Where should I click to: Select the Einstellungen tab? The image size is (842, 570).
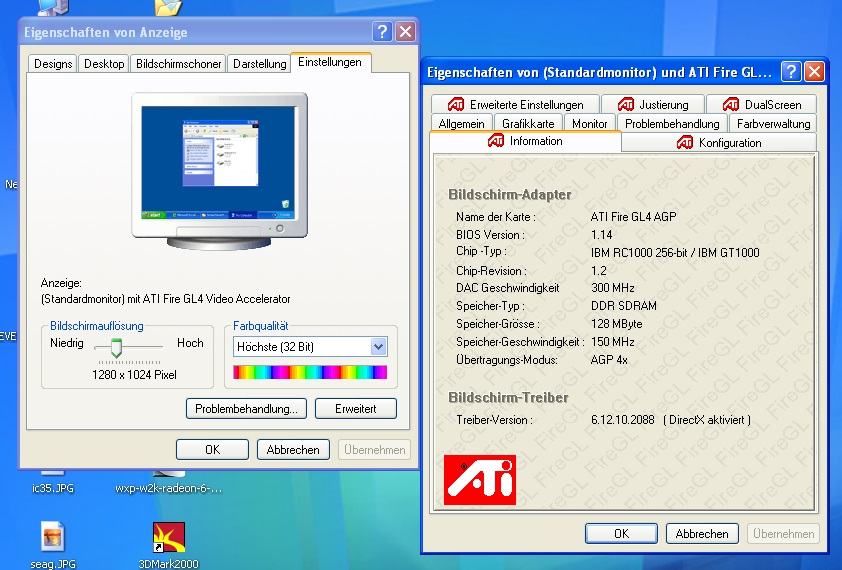(330, 62)
